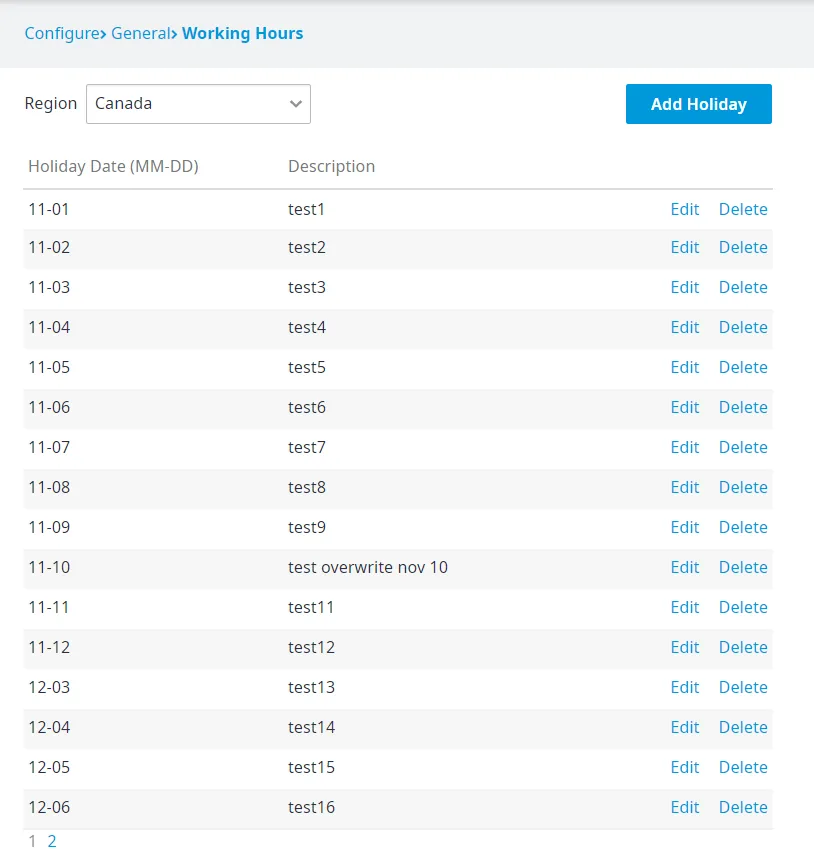Click the Region label text
Viewport: 814px width, 860px height.
click(50, 104)
